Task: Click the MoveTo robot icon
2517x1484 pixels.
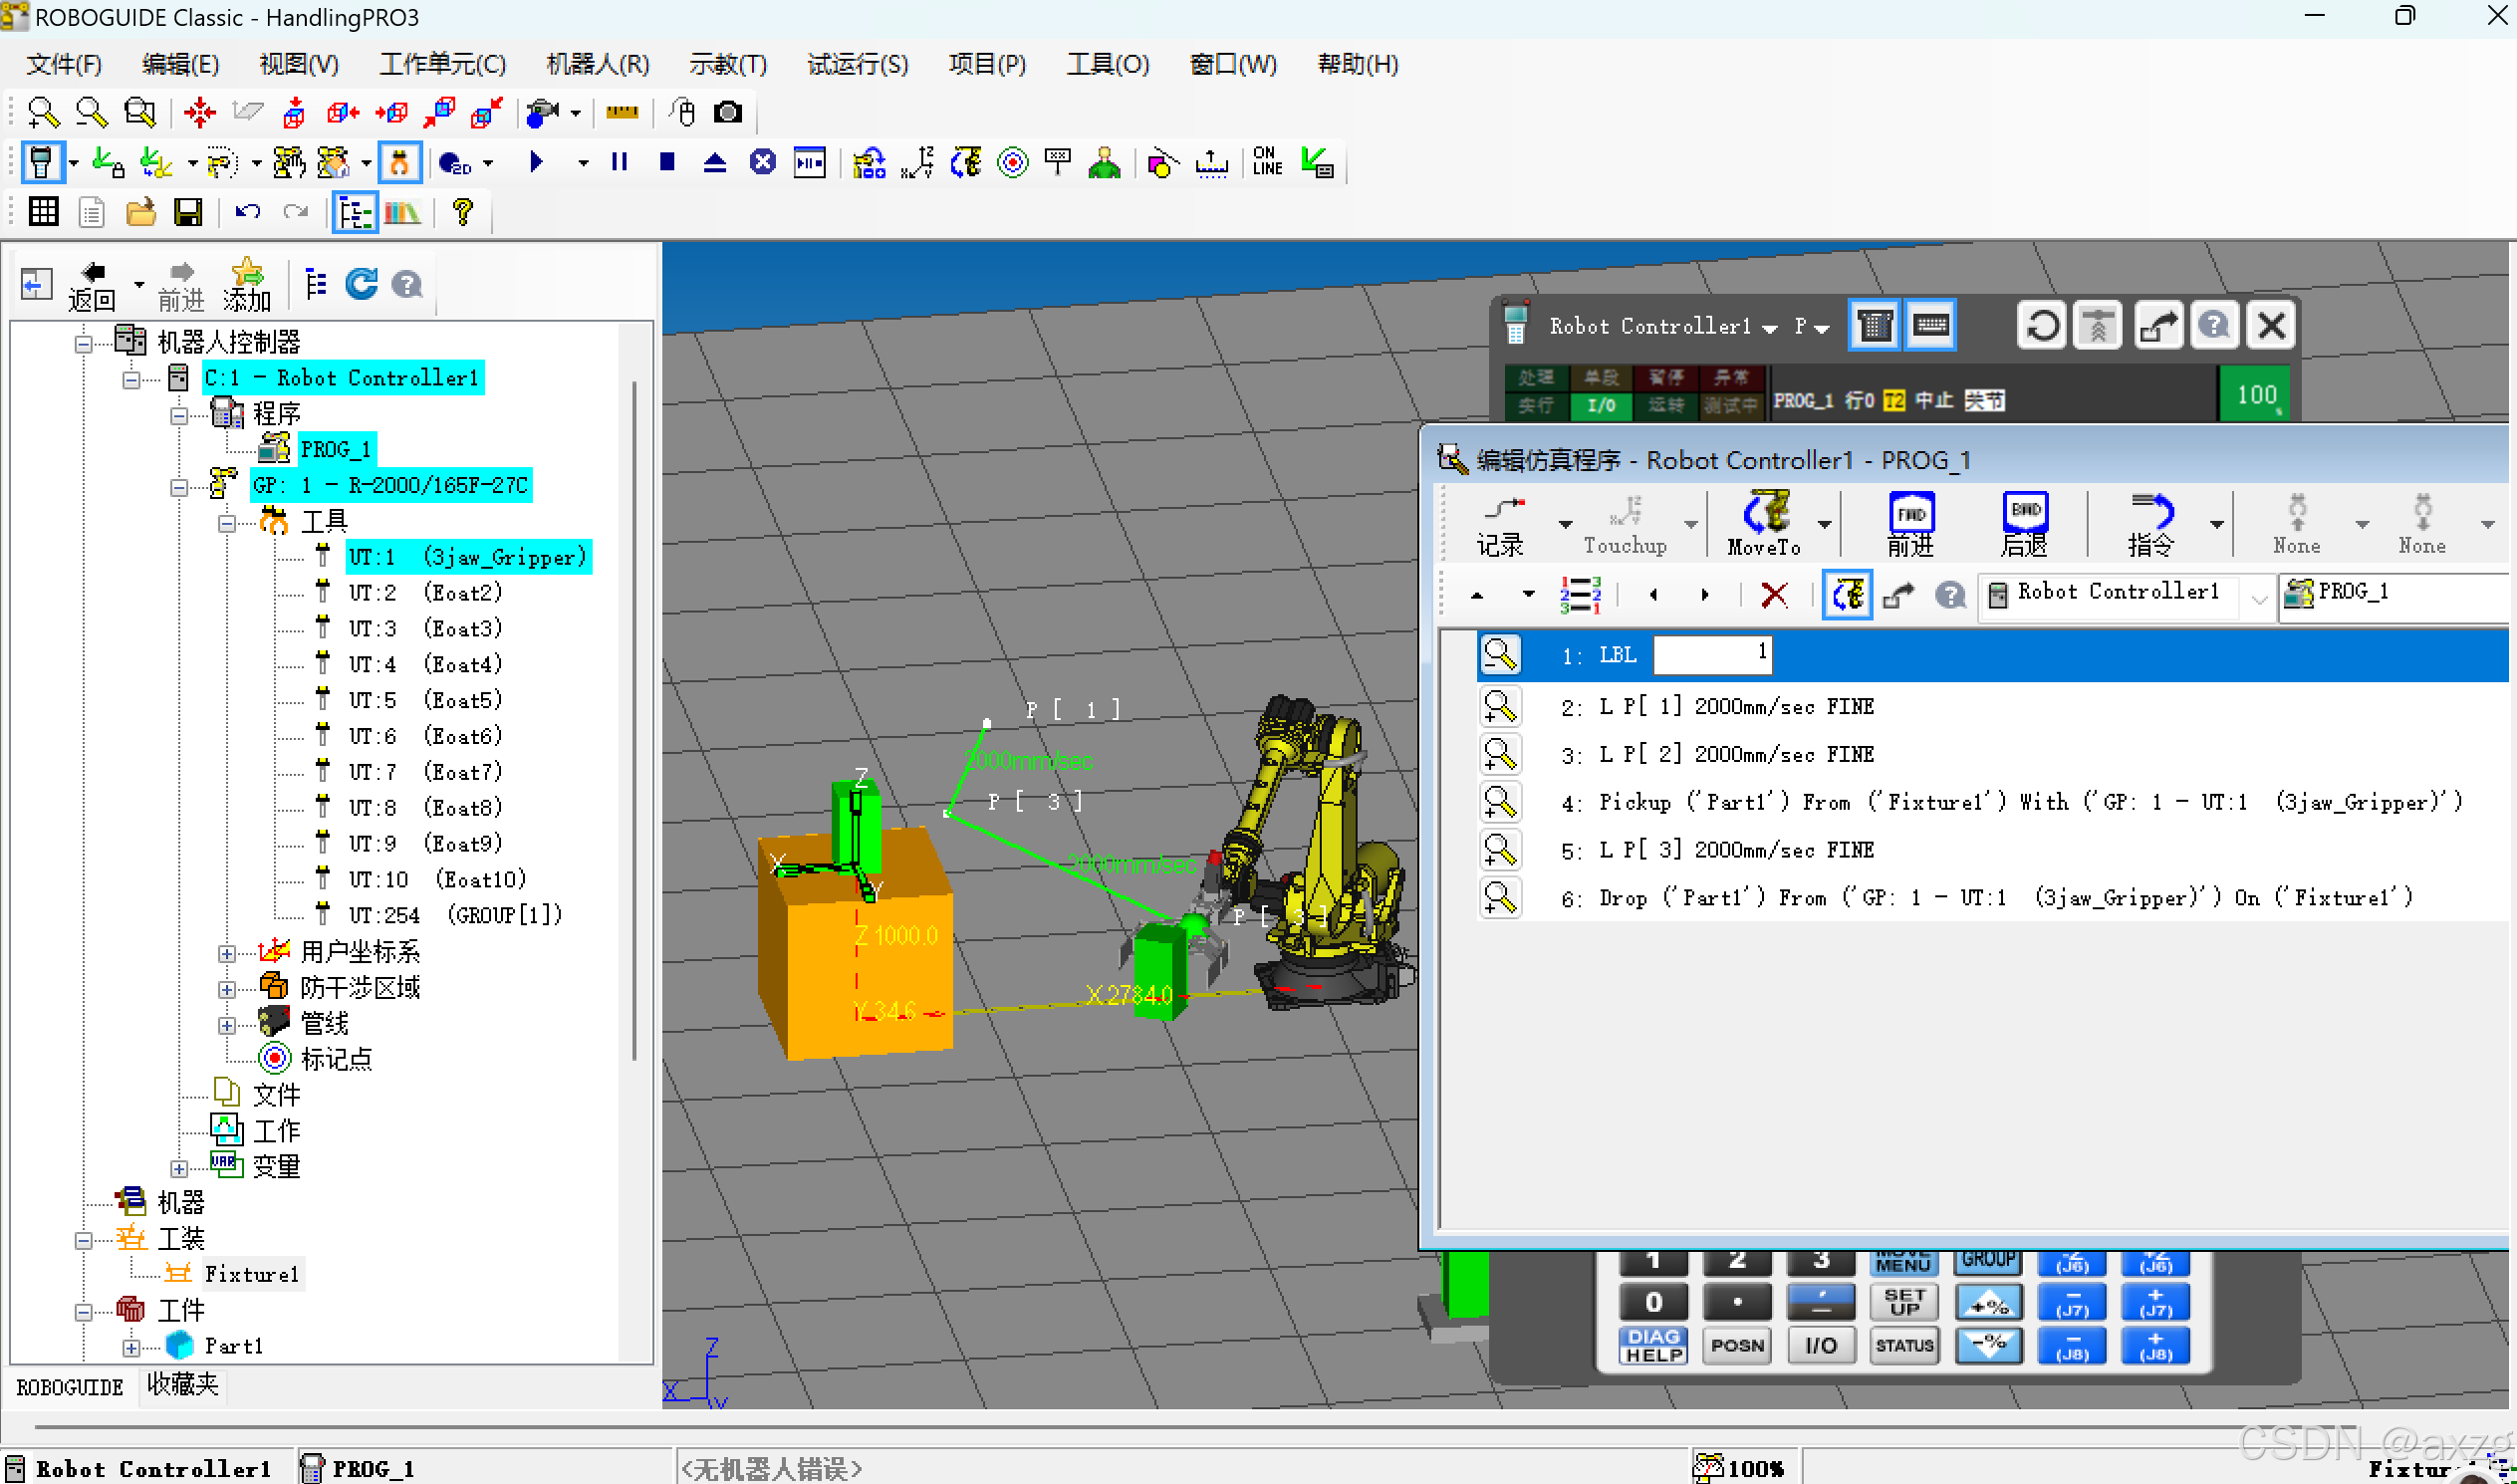Action: [1765, 513]
